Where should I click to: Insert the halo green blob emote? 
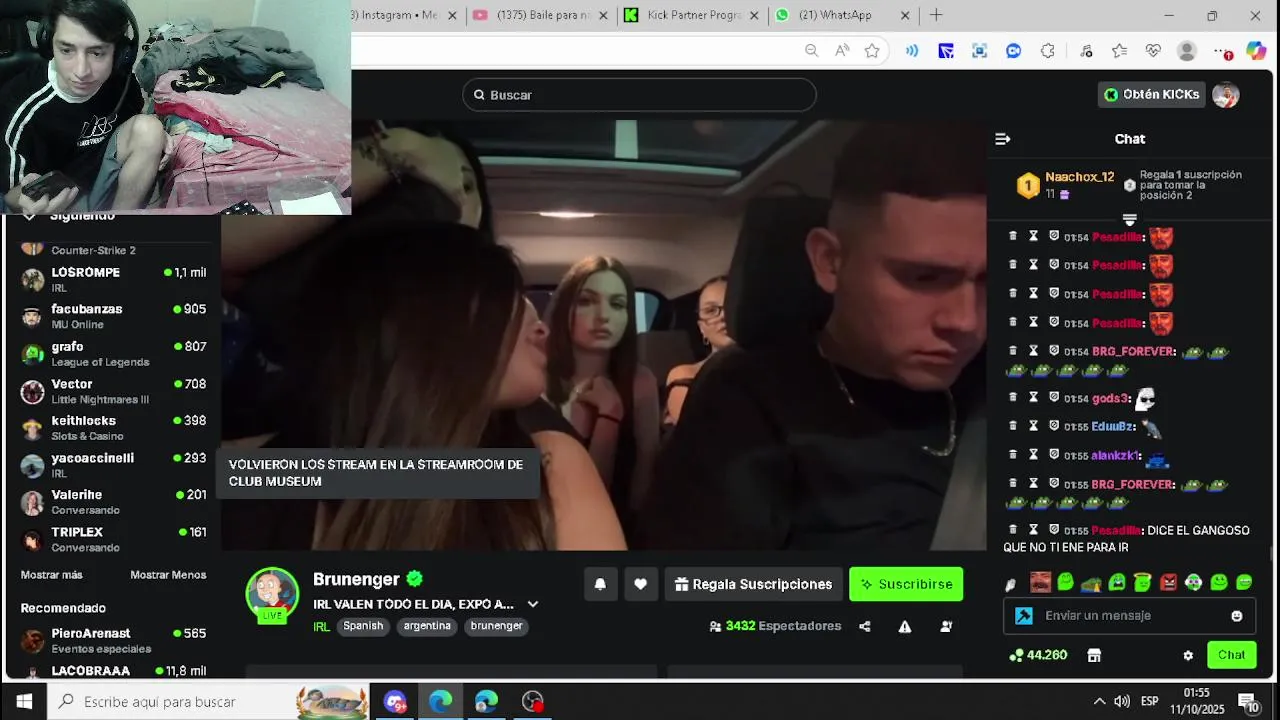point(1143,582)
